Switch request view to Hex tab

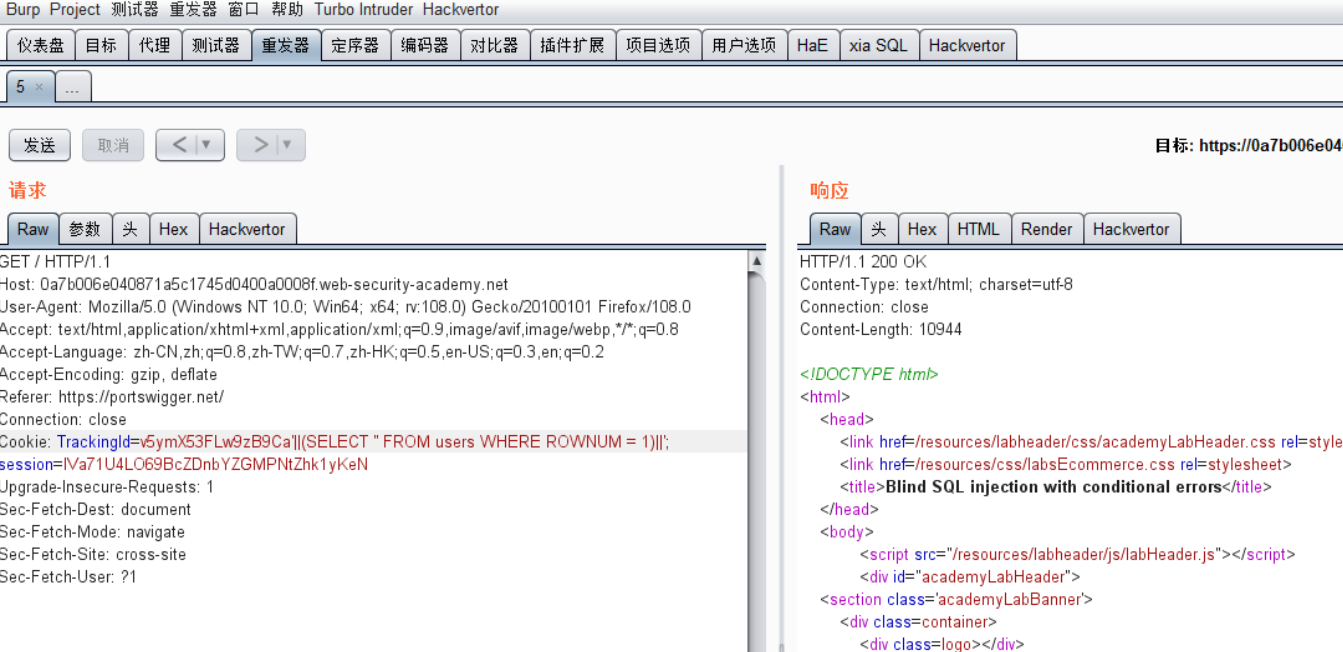point(173,229)
